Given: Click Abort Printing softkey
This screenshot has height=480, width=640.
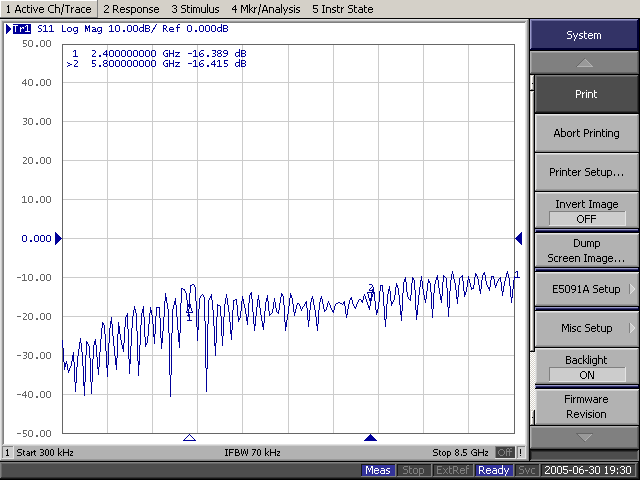Looking at the screenshot, I should click(586, 133).
